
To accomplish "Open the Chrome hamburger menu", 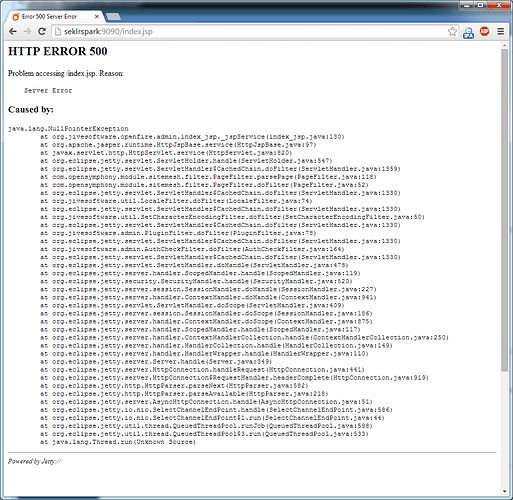I will 501,31.
